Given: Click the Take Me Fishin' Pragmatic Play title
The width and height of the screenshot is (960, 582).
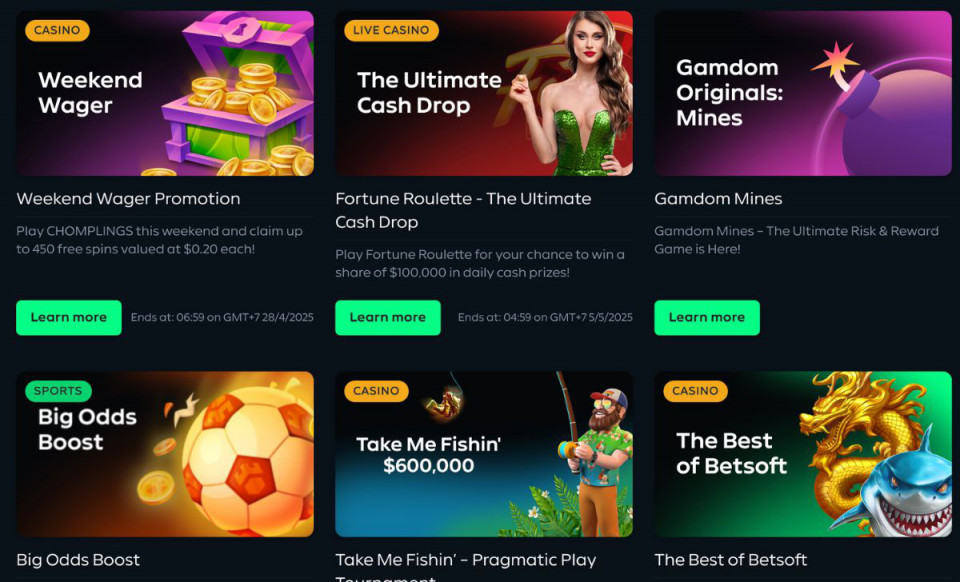Looking at the screenshot, I should point(465,567).
